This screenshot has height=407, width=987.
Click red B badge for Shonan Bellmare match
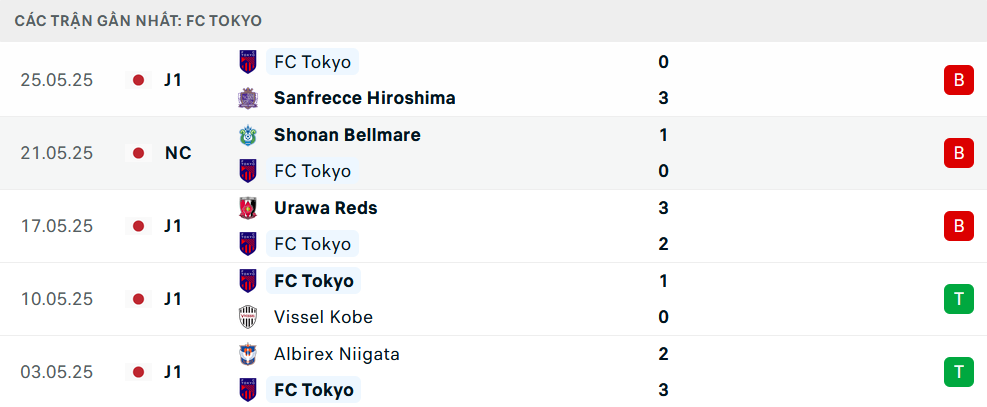[x=959, y=153]
